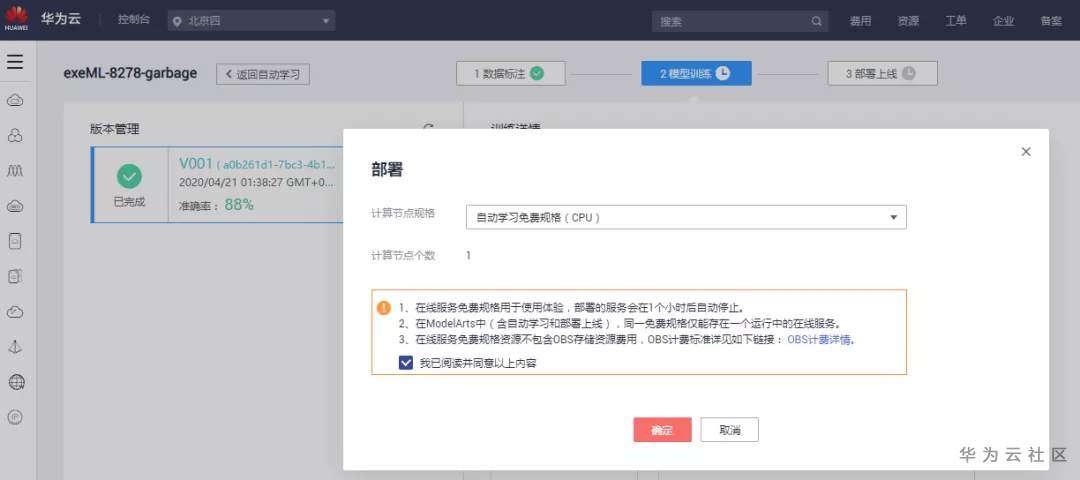Open the sidebar cloud server icon
The height and width of the screenshot is (480, 1080).
(15, 206)
